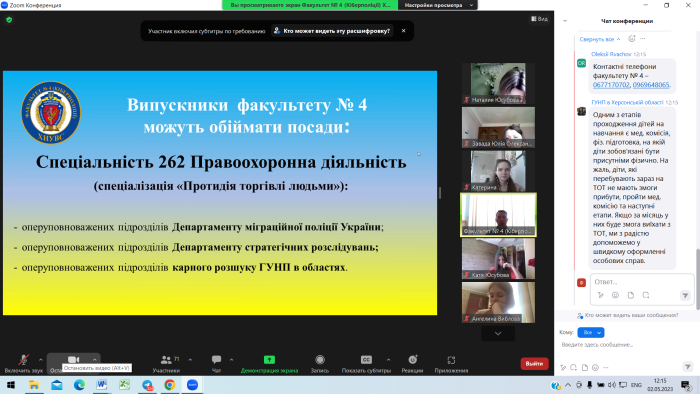Viewport: 700px width, 394px height.
Task: Click ENG language indicator in tray
Action: pos(636,385)
